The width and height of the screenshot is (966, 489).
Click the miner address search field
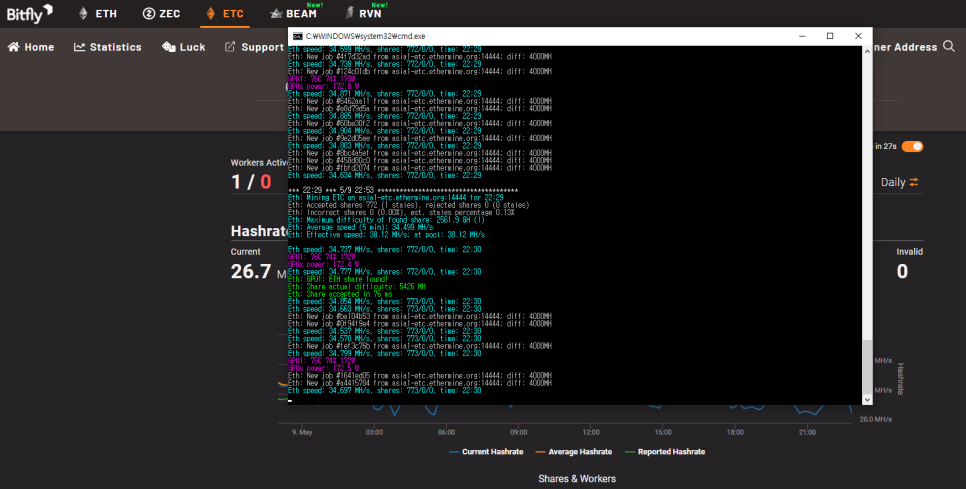pyautogui.click(x=906, y=47)
